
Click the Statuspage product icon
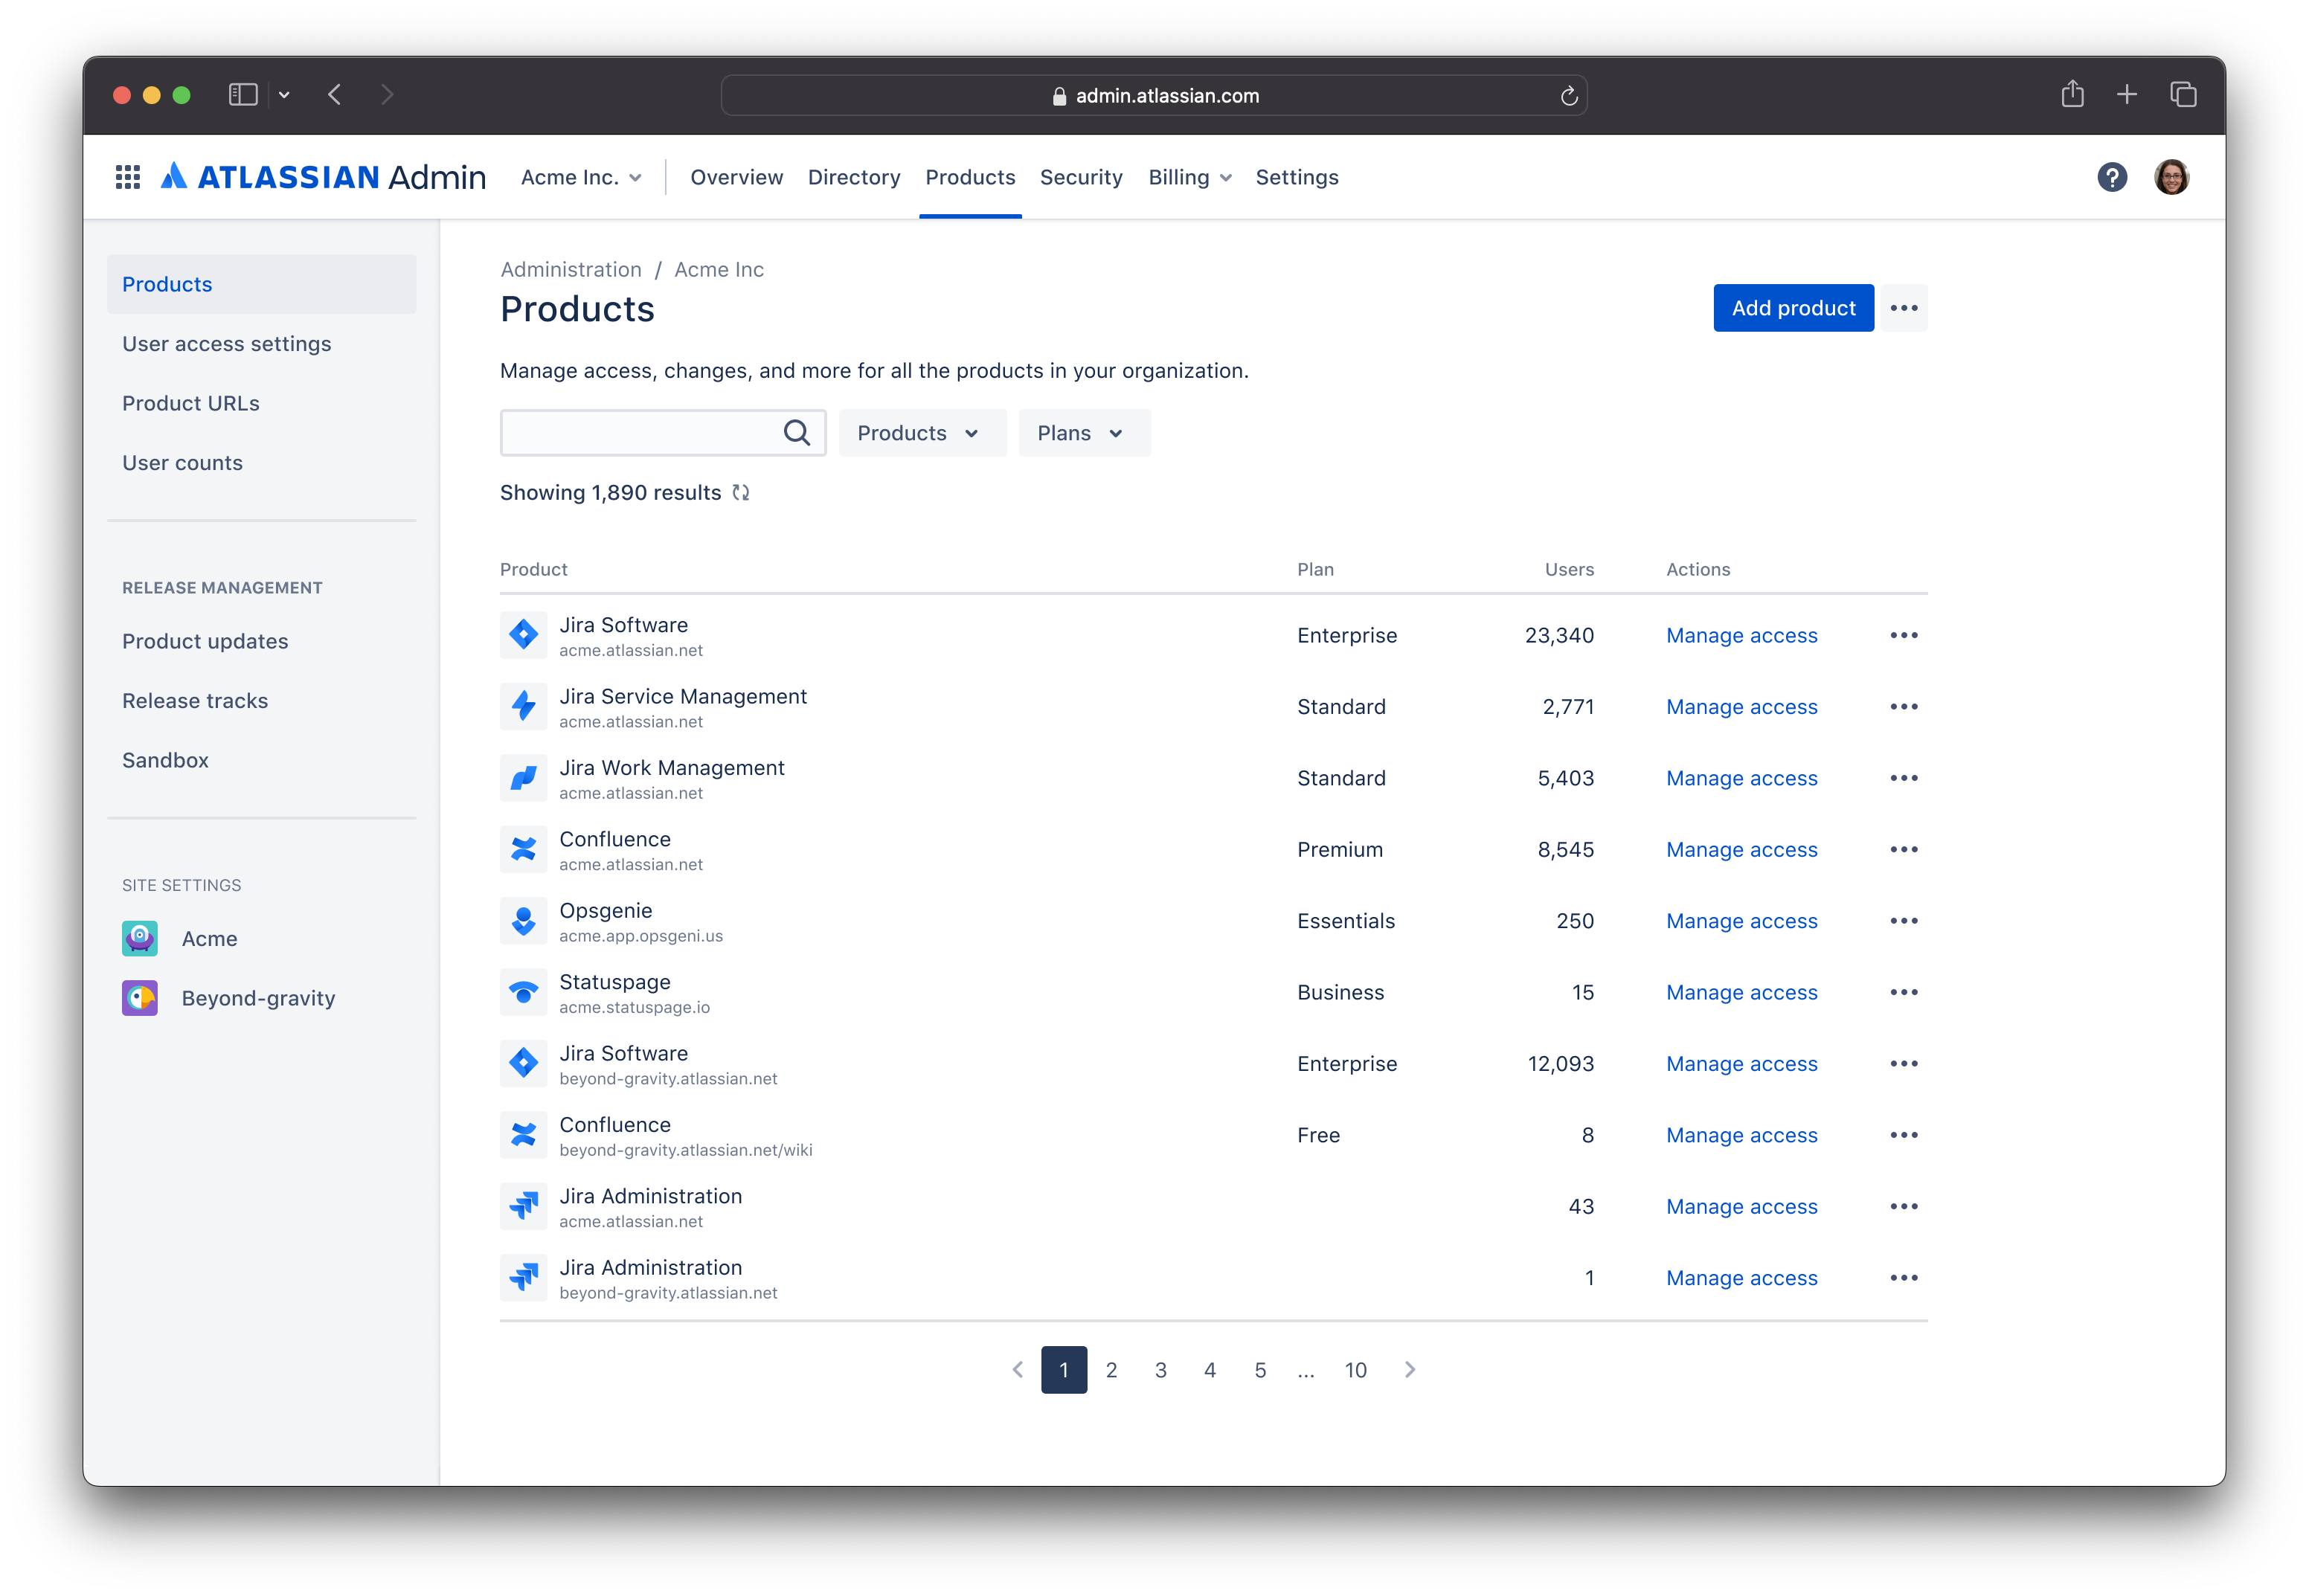pos(523,992)
